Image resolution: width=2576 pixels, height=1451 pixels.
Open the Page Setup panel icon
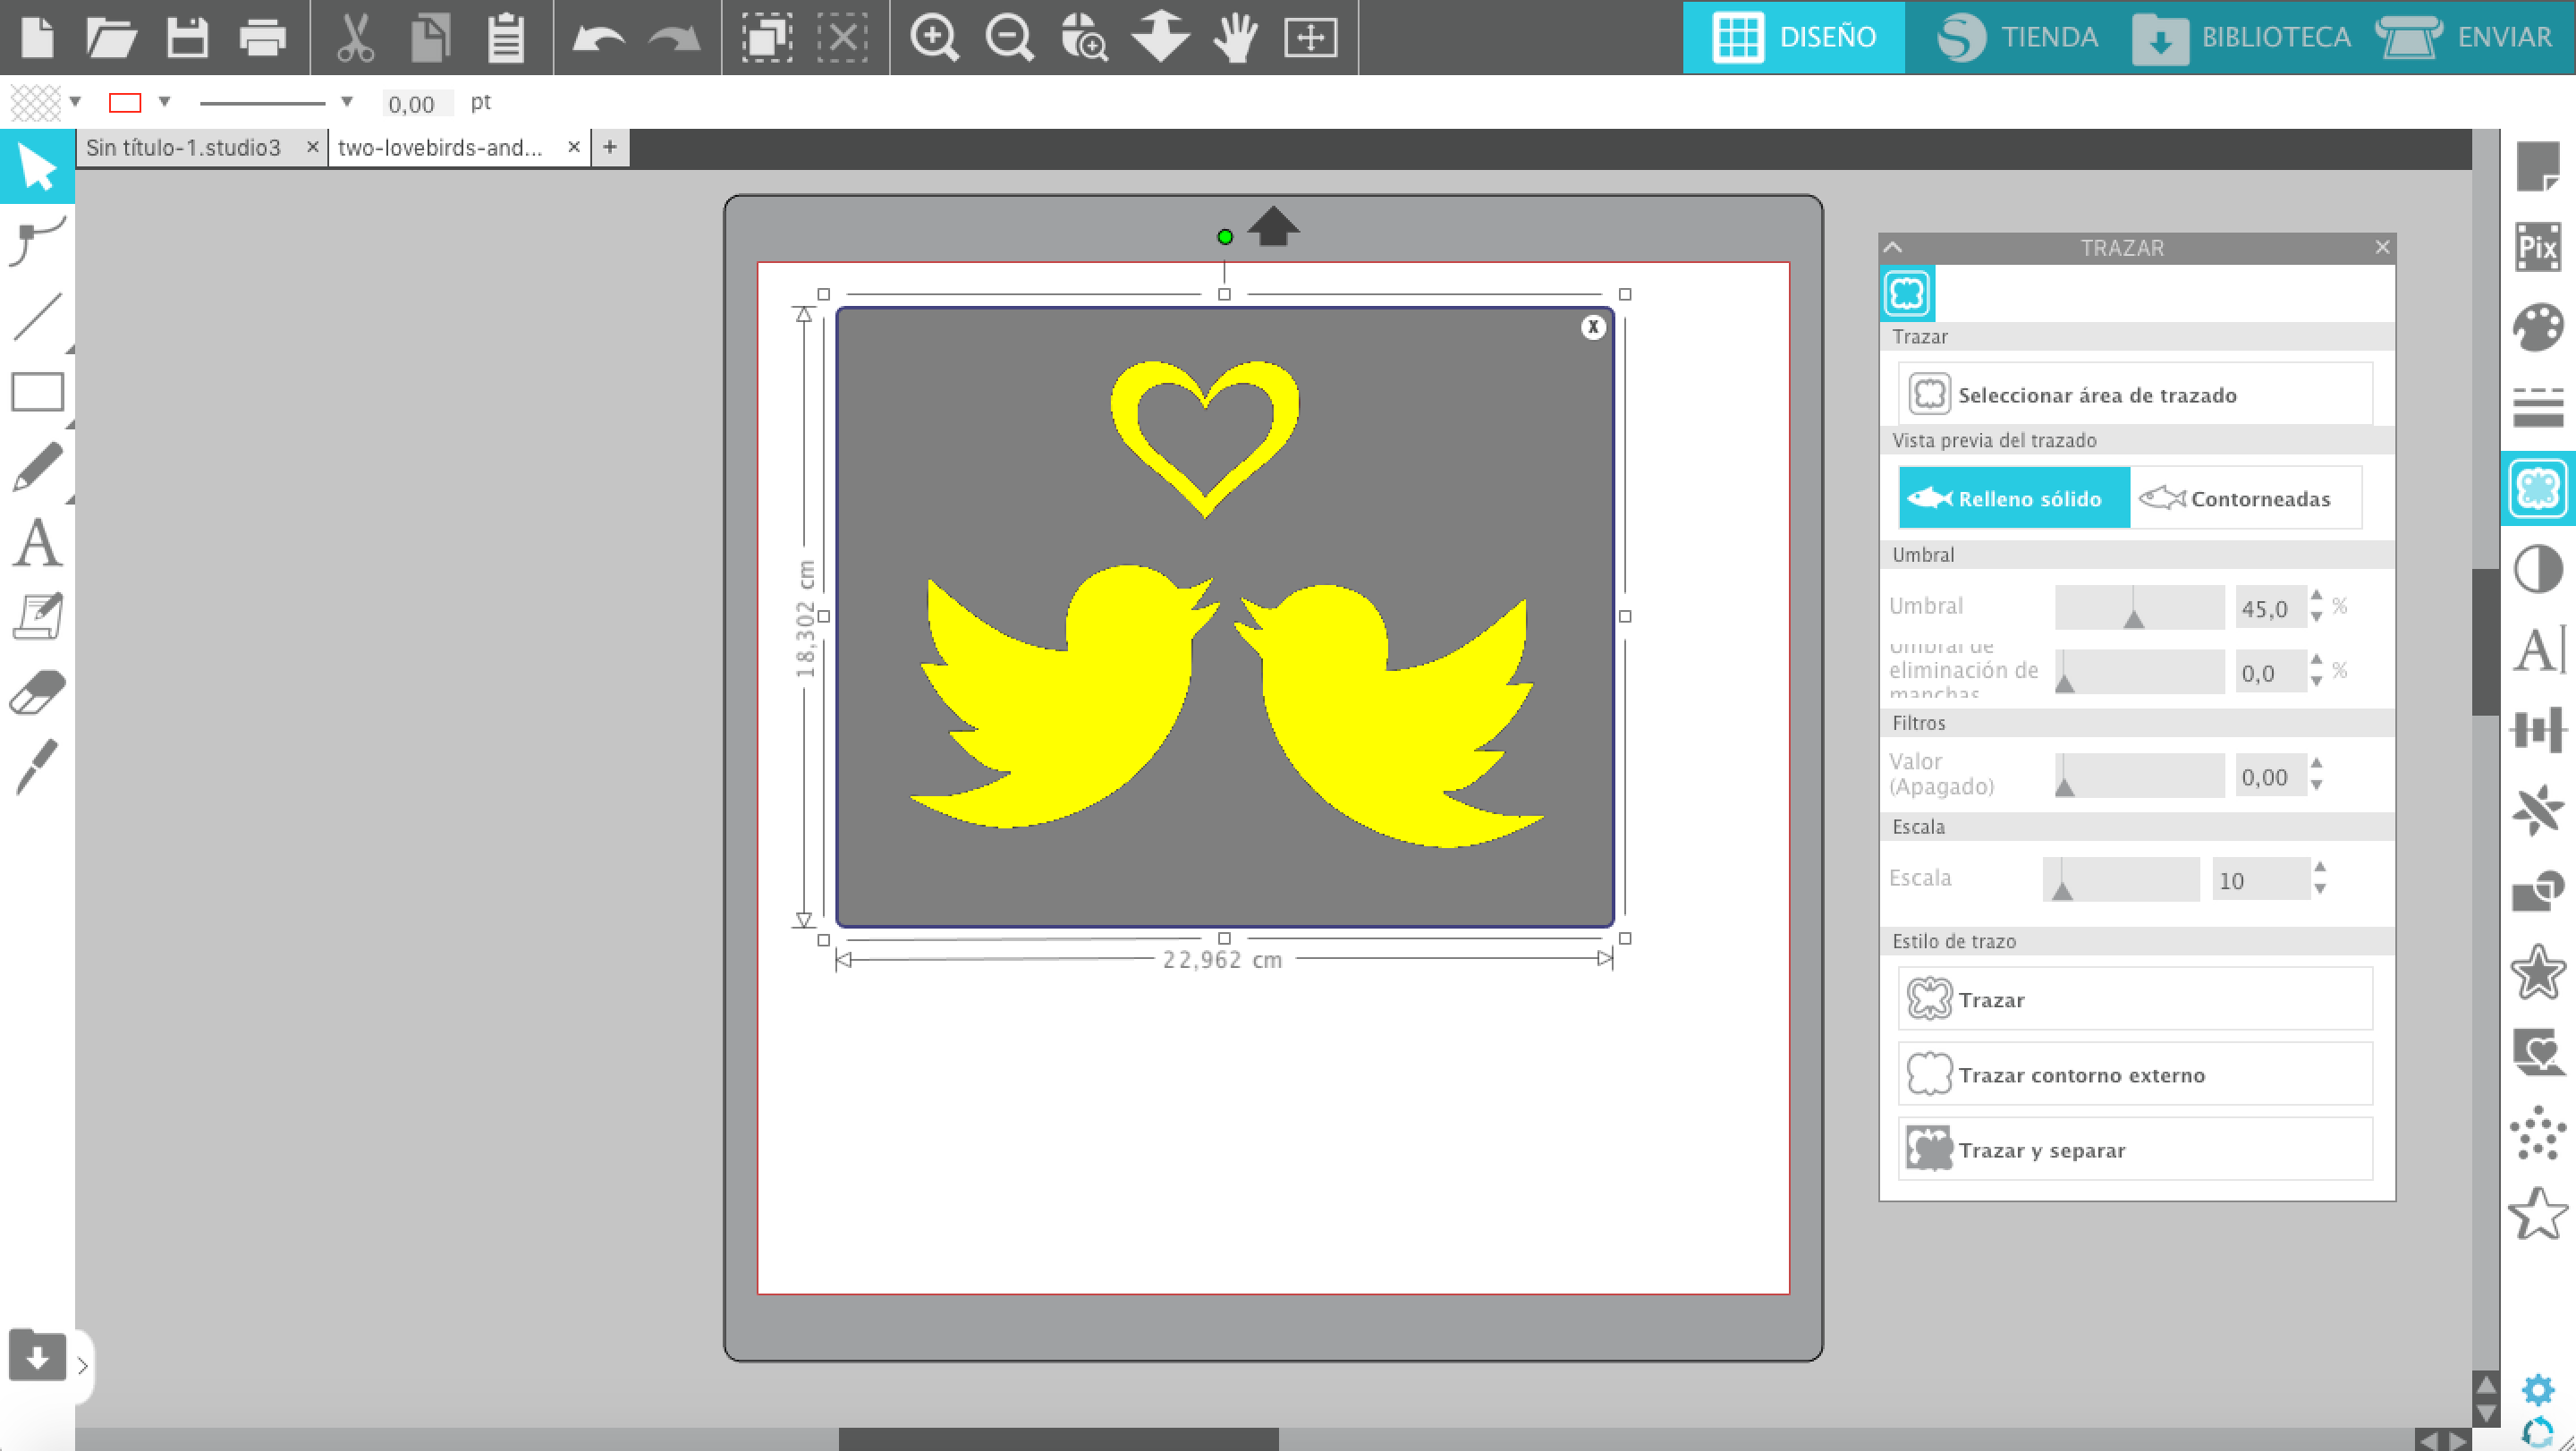[2538, 166]
